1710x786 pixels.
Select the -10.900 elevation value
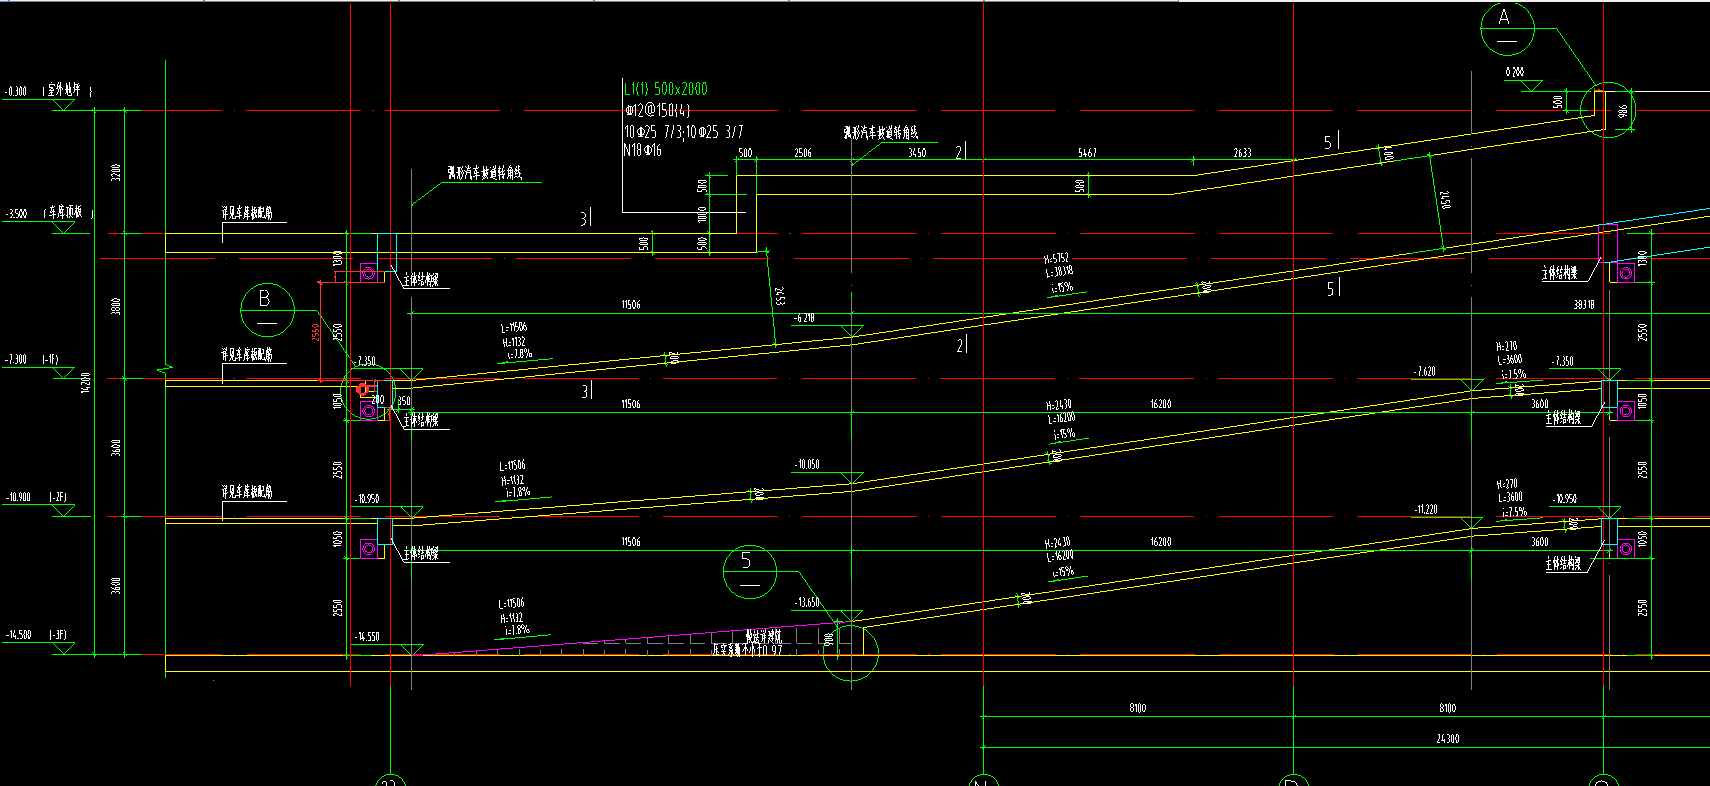(18, 497)
